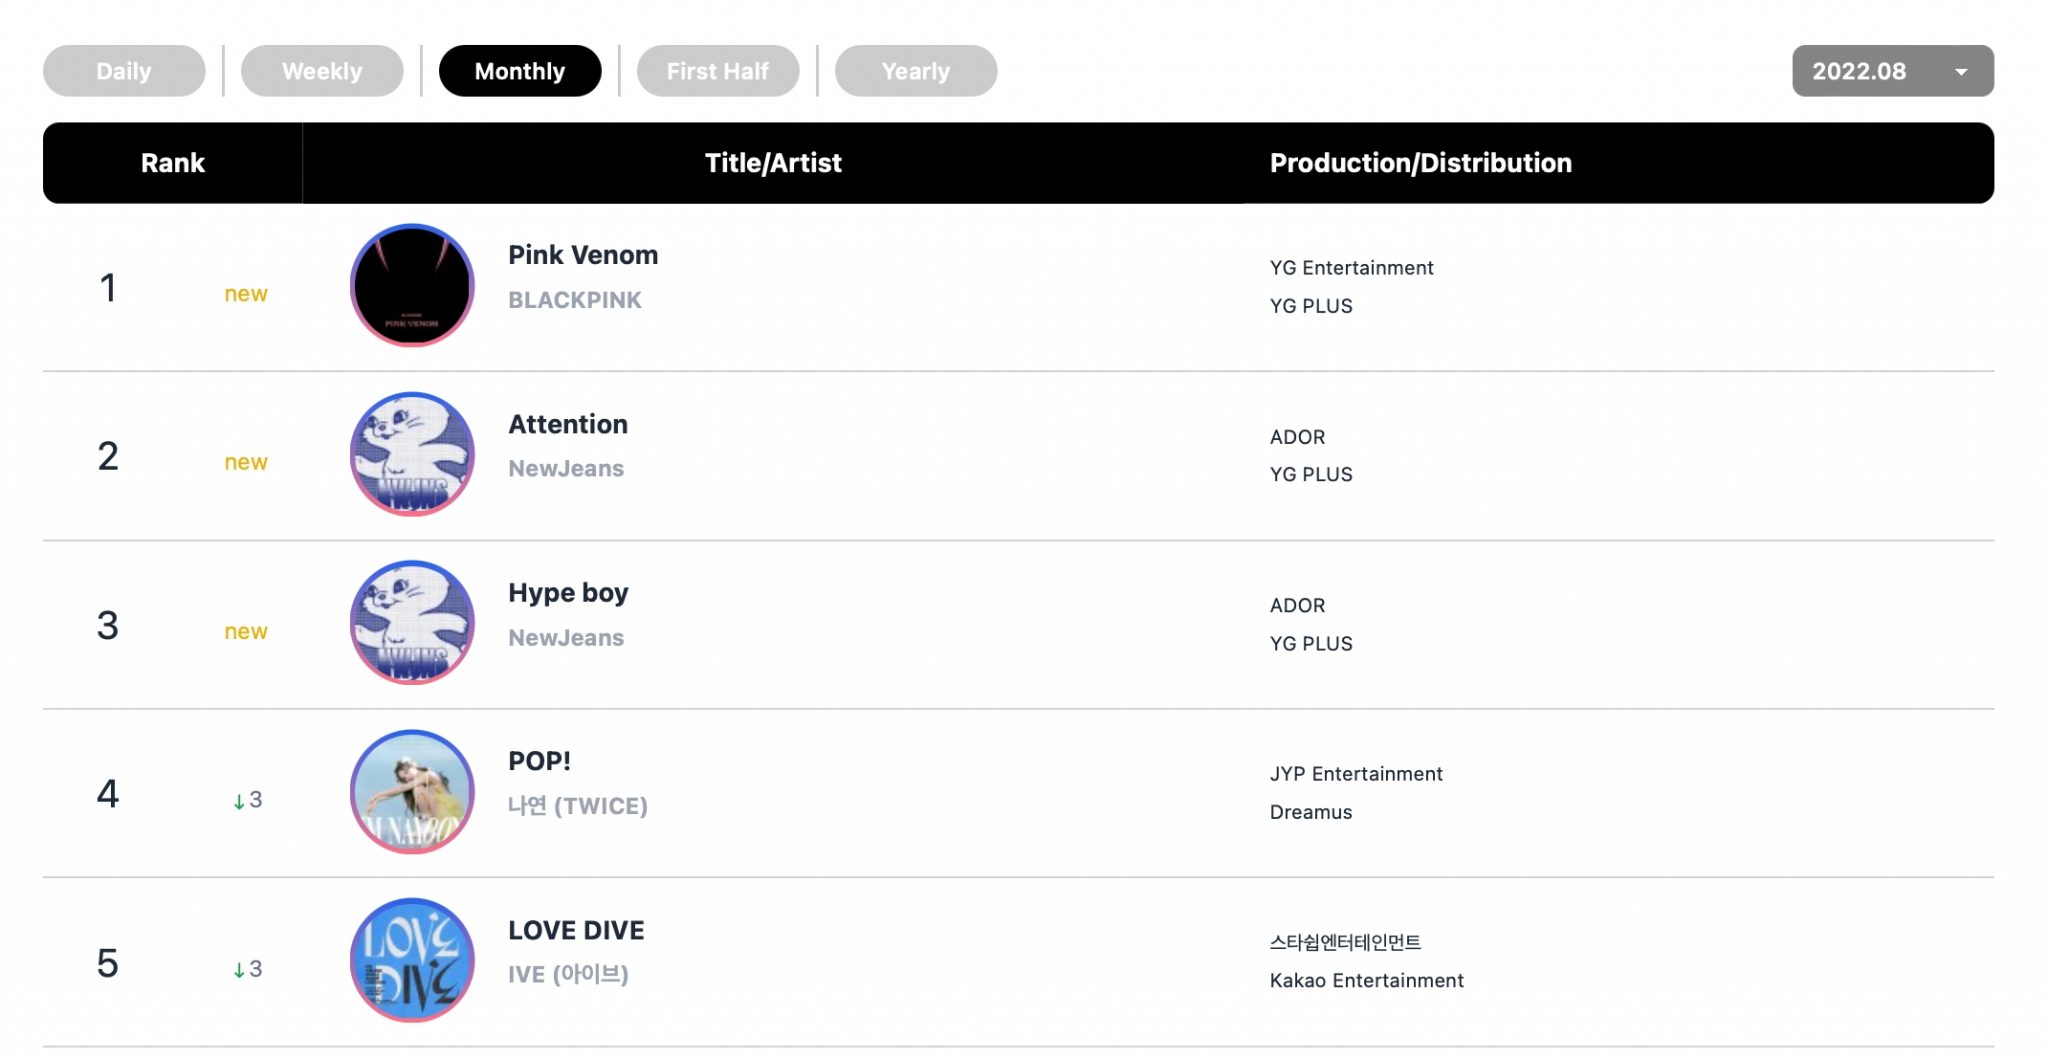Select the POP! Nayeon album cover
This screenshot has height=1059, width=2048.
pos(412,792)
